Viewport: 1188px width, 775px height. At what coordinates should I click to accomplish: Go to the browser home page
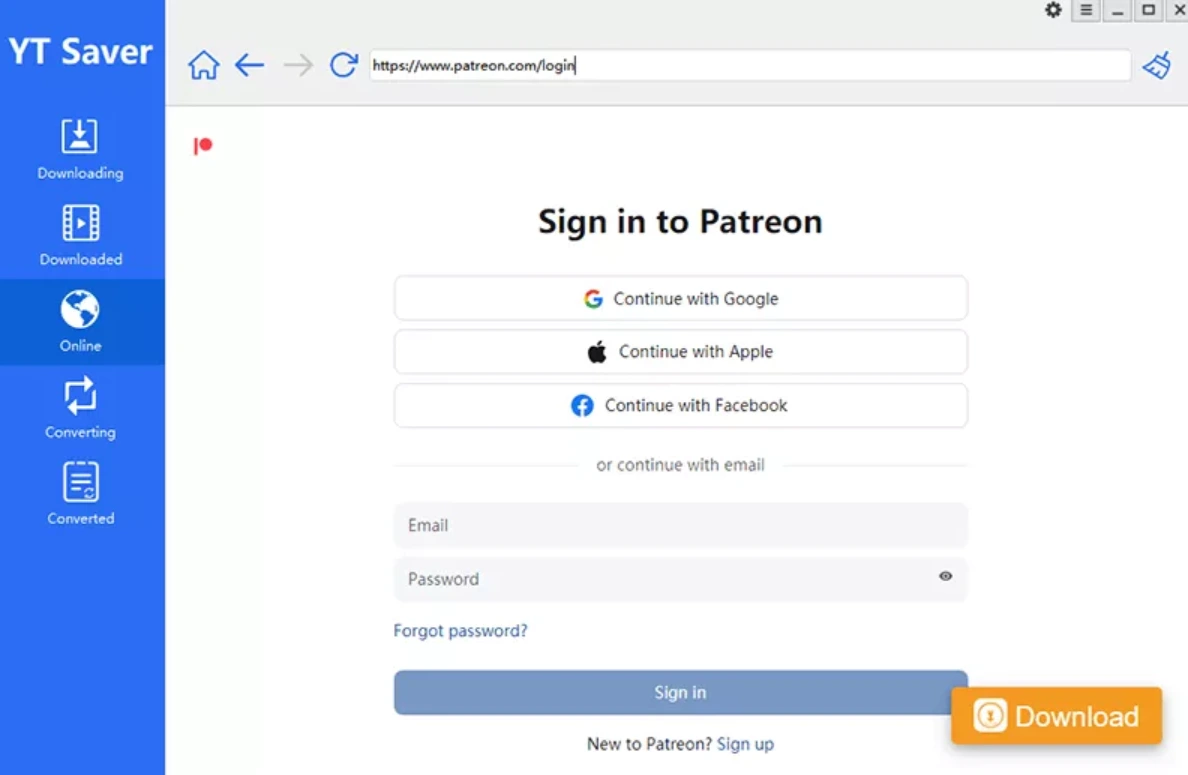[x=203, y=64]
